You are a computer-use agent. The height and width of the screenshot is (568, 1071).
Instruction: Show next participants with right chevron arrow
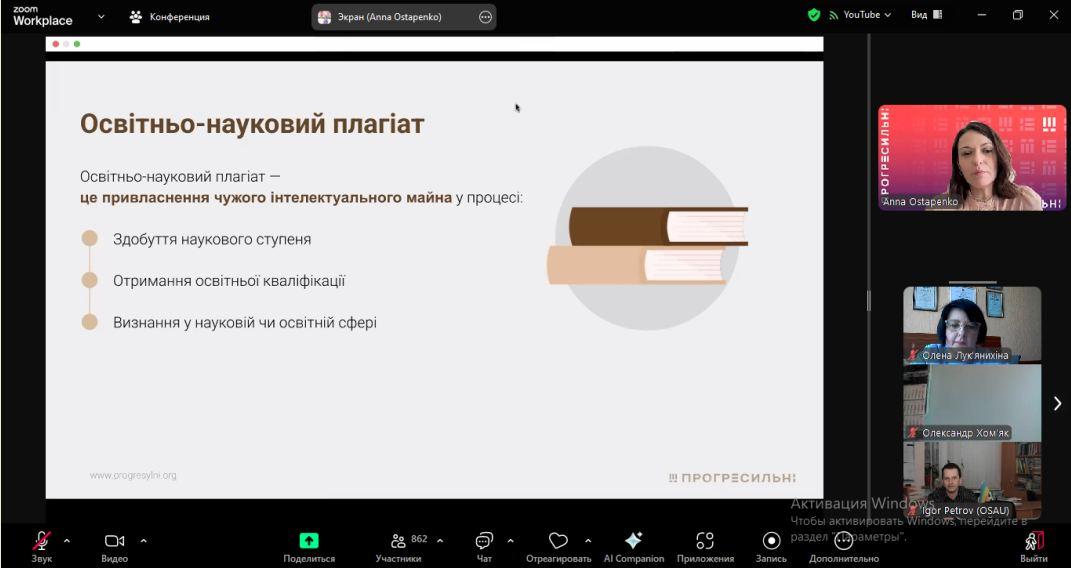[x=1057, y=403]
